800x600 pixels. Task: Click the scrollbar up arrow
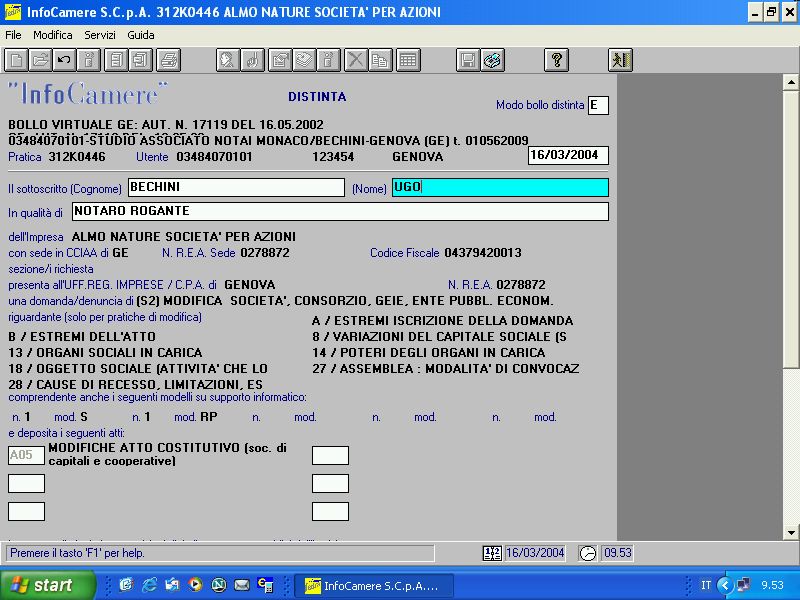791,82
